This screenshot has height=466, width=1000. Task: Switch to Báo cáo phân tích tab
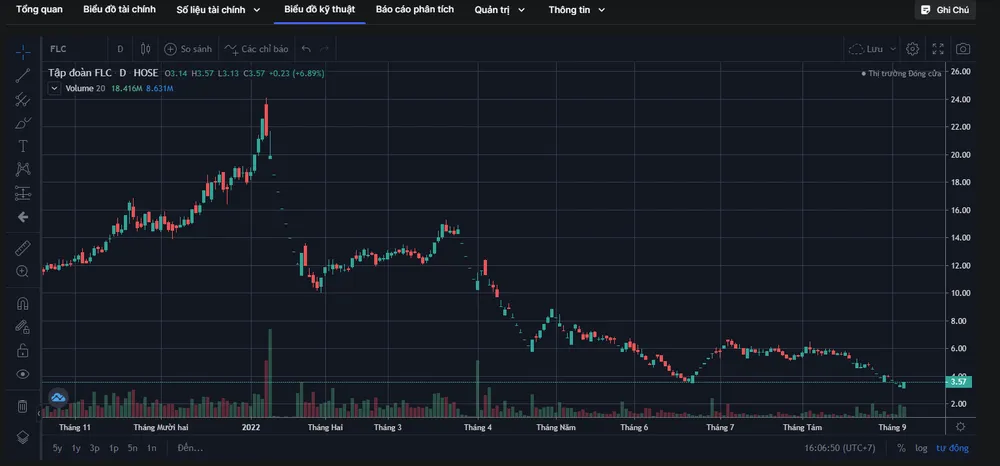tap(414, 10)
